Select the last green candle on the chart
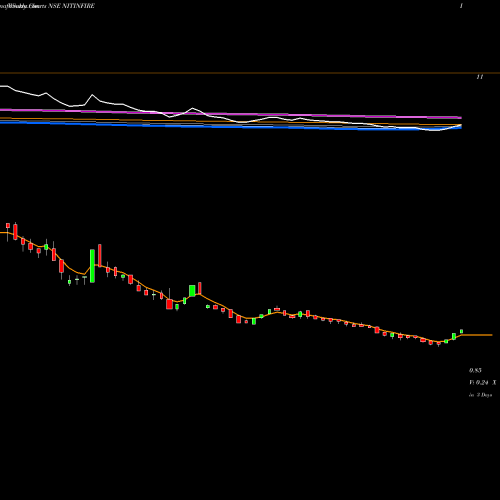The width and height of the screenshot is (500, 500). (462, 331)
